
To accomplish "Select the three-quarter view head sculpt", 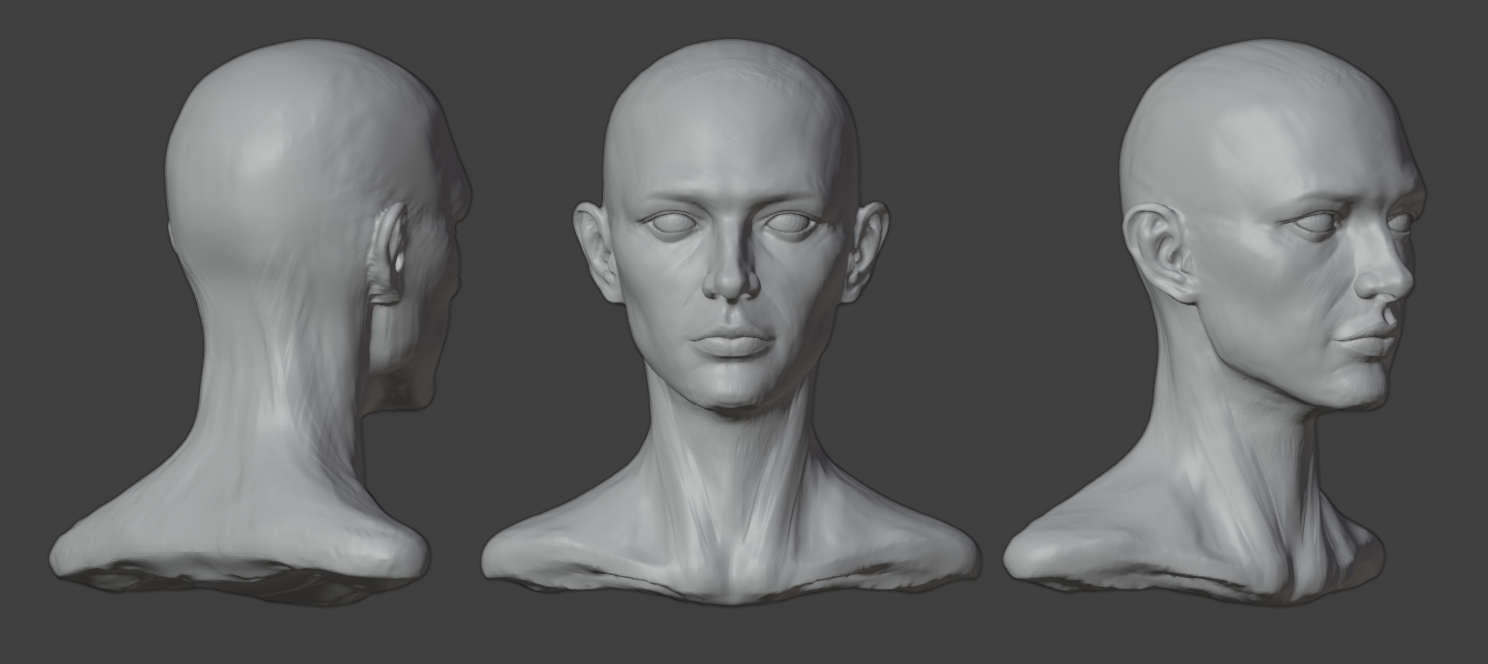I will click(1215, 320).
